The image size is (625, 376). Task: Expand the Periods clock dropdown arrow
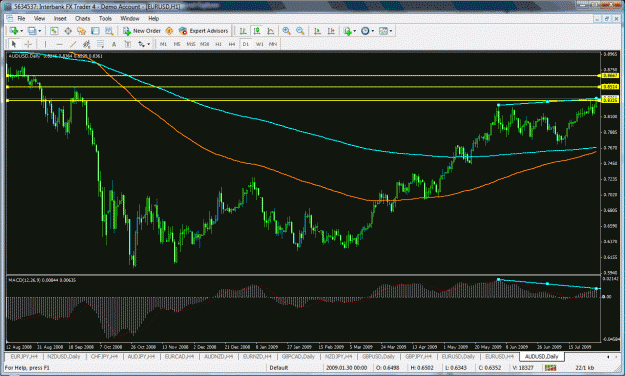click(x=373, y=31)
